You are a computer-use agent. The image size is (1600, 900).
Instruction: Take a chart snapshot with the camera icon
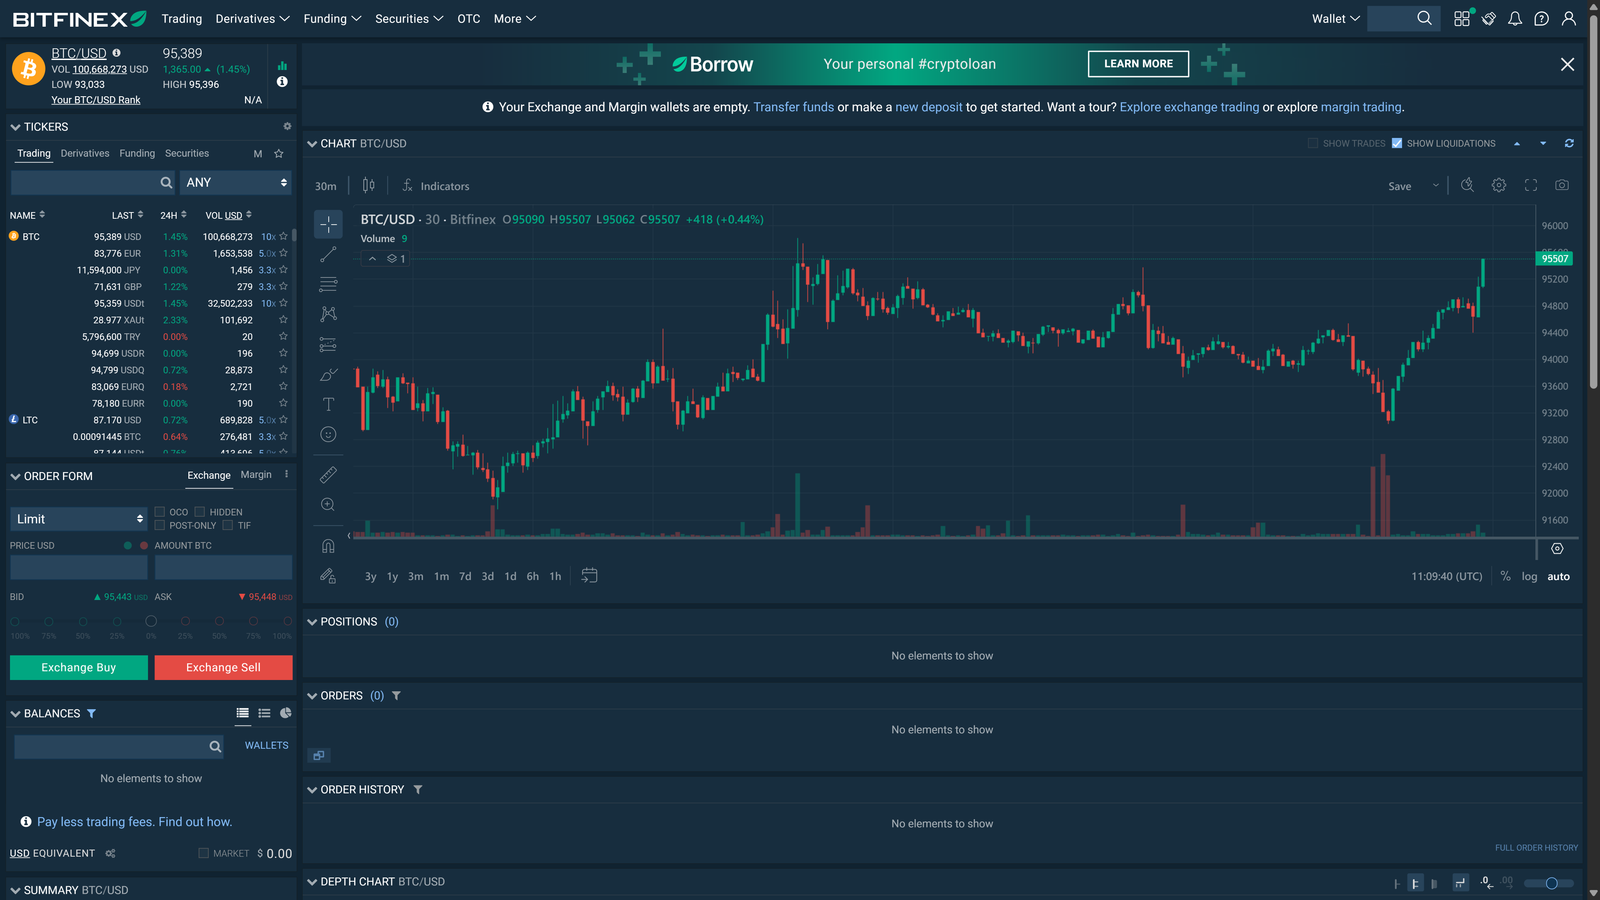tap(1561, 185)
